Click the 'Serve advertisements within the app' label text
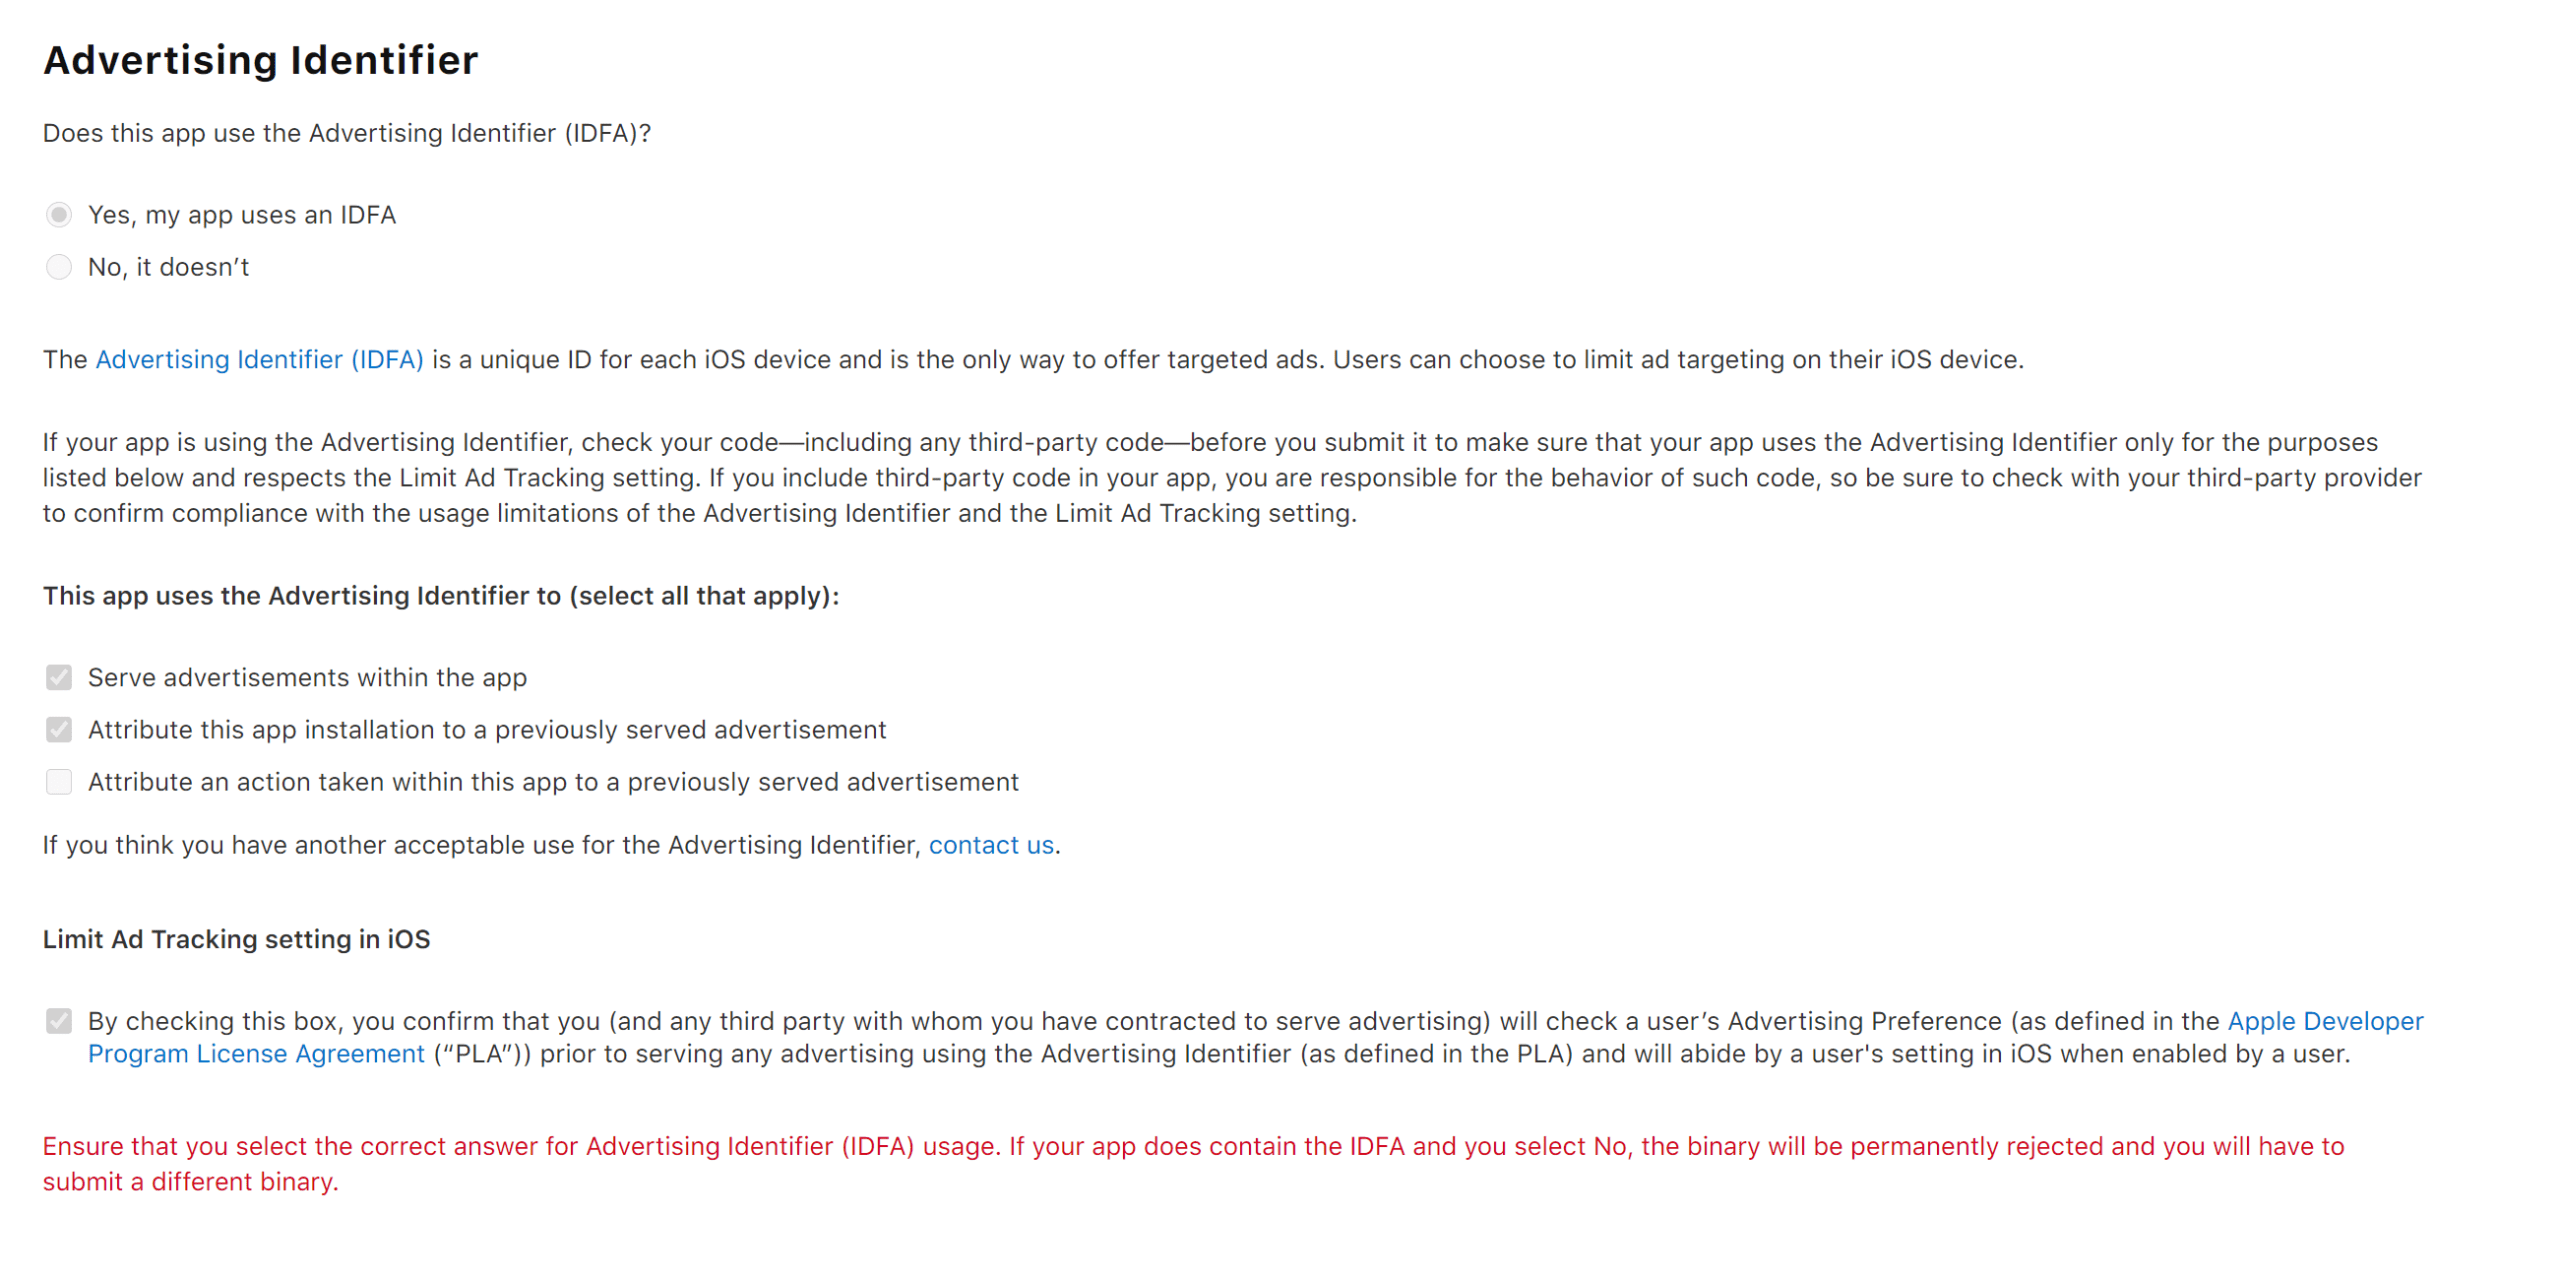Image resolution: width=2560 pixels, height=1279 pixels. tap(307, 678)
